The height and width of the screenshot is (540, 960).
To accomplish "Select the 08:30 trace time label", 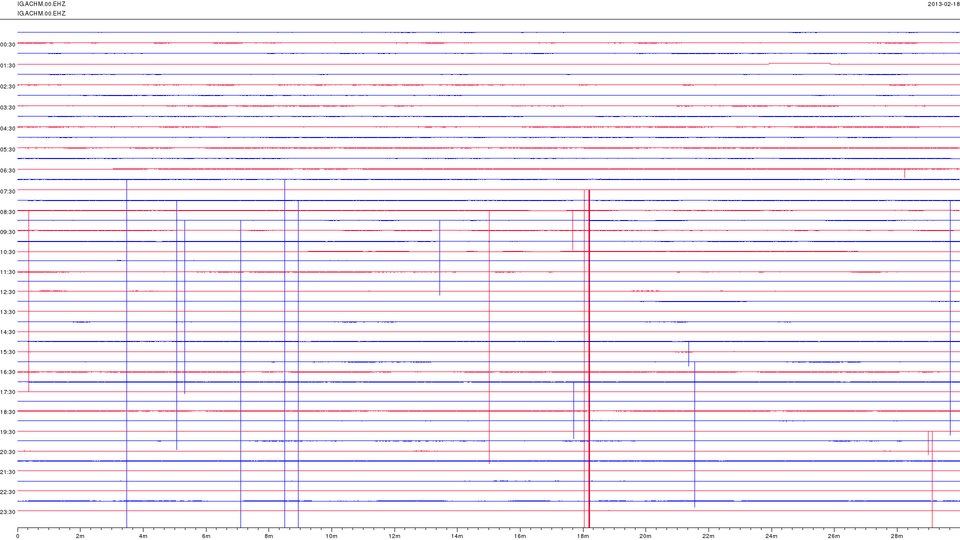I will [x=8, y=212].
